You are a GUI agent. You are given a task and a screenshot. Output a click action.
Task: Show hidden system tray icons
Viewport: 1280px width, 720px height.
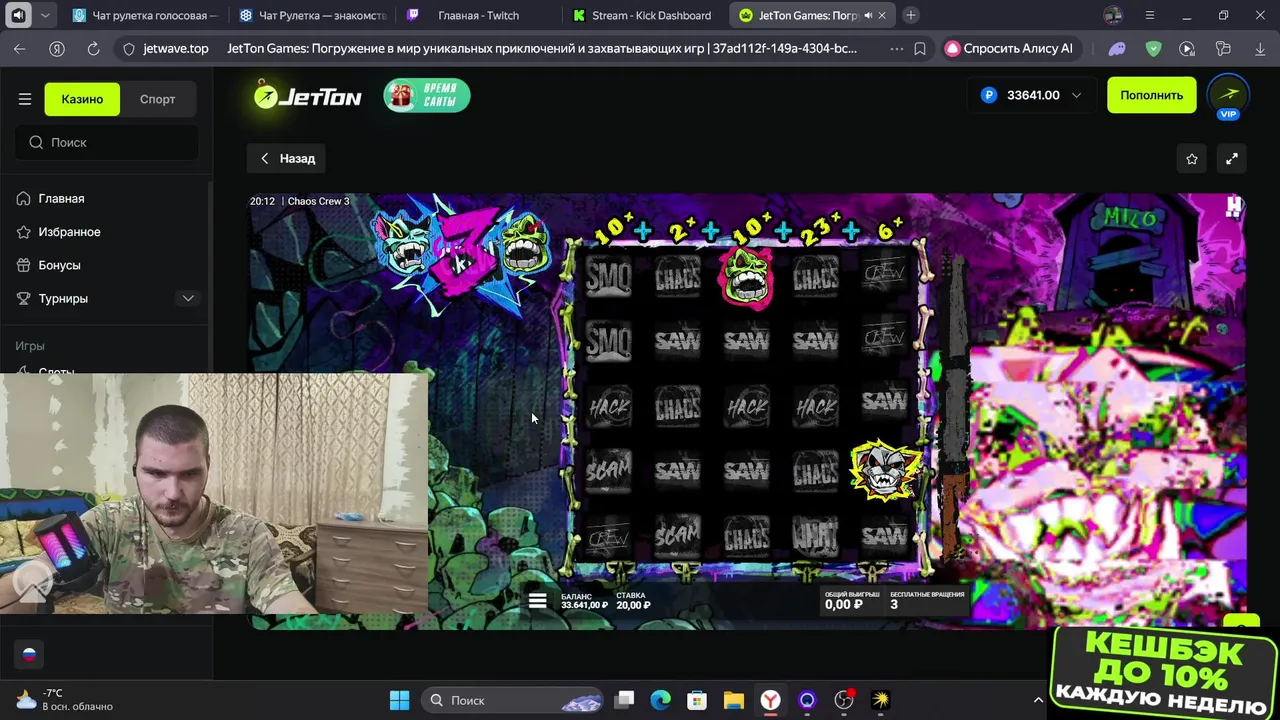pos(1038,700)
